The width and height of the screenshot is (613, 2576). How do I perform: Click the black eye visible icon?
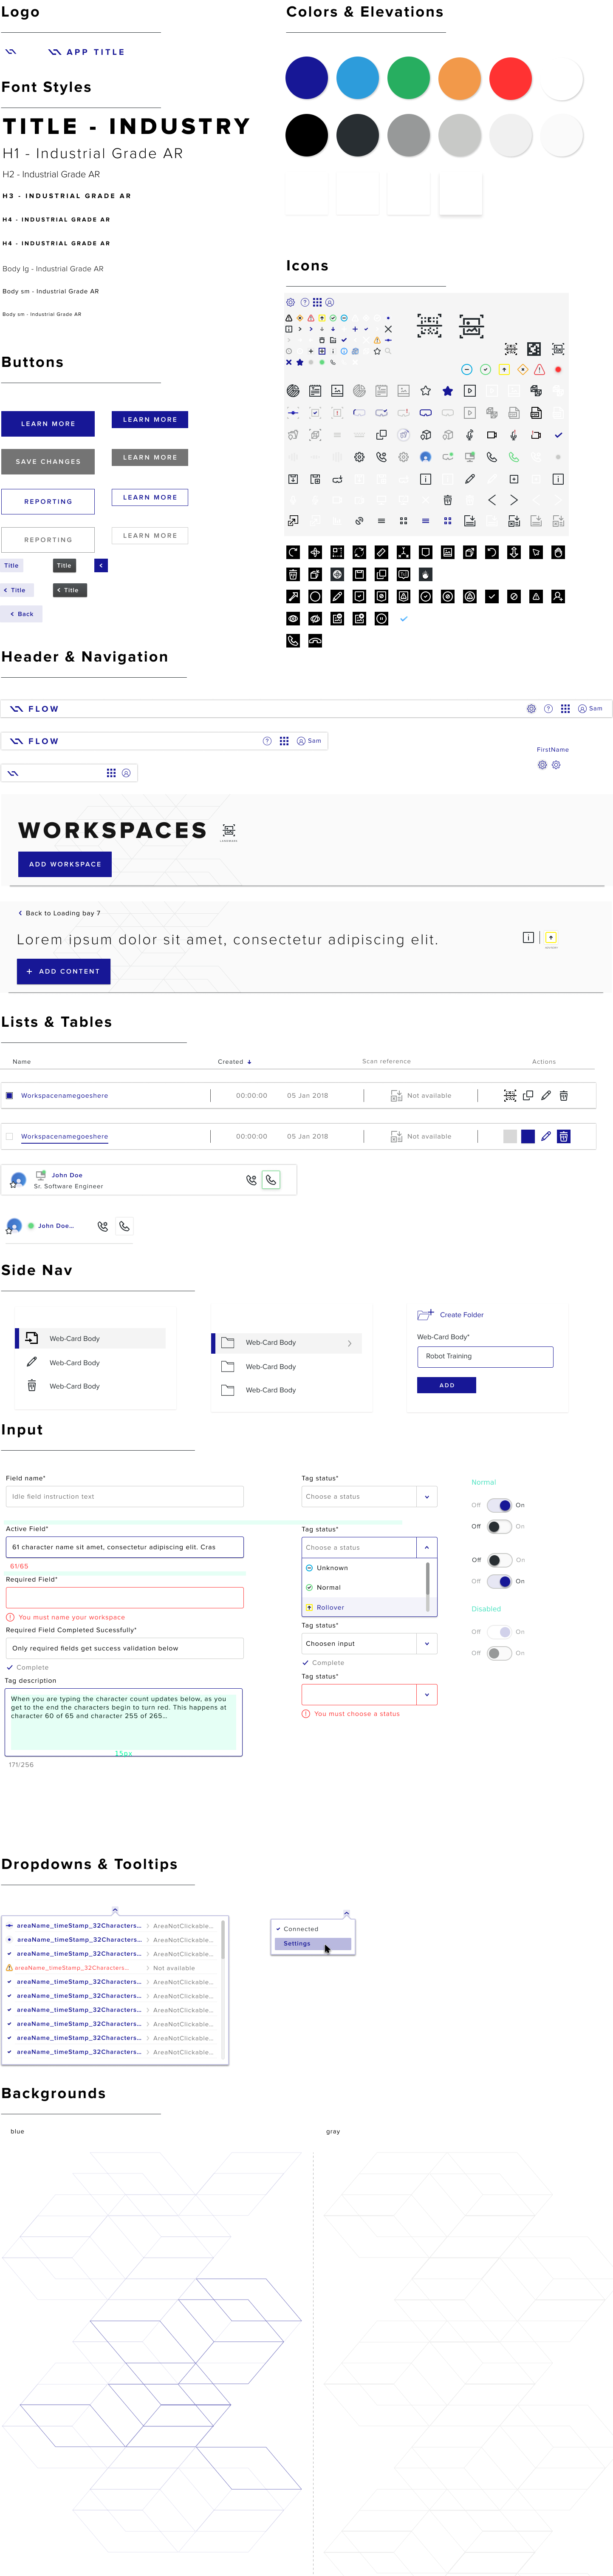(293, 619)
